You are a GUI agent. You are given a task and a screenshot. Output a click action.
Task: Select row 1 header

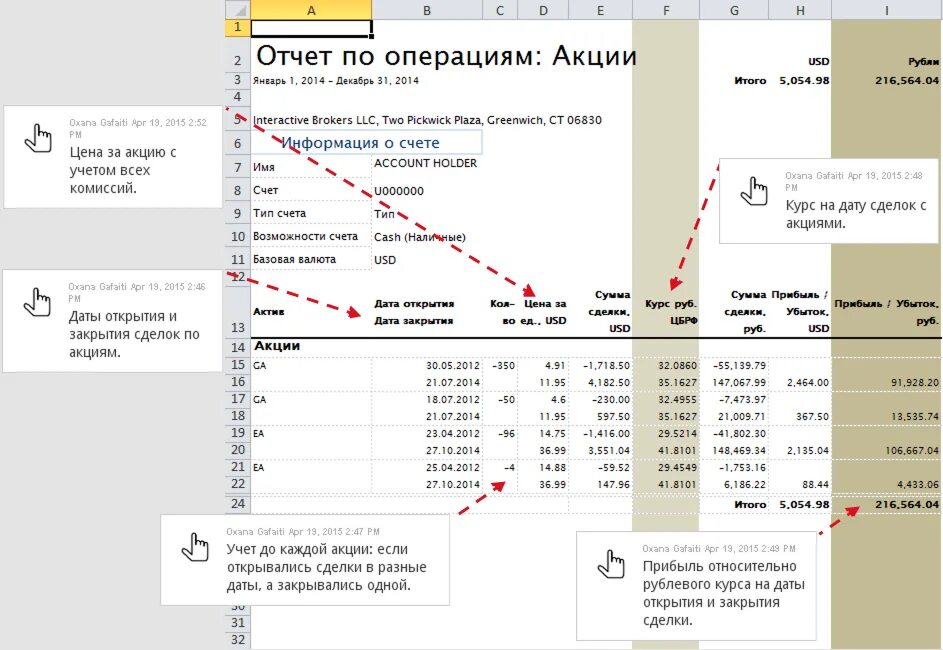pyautogui.click(x=236, y=26)
